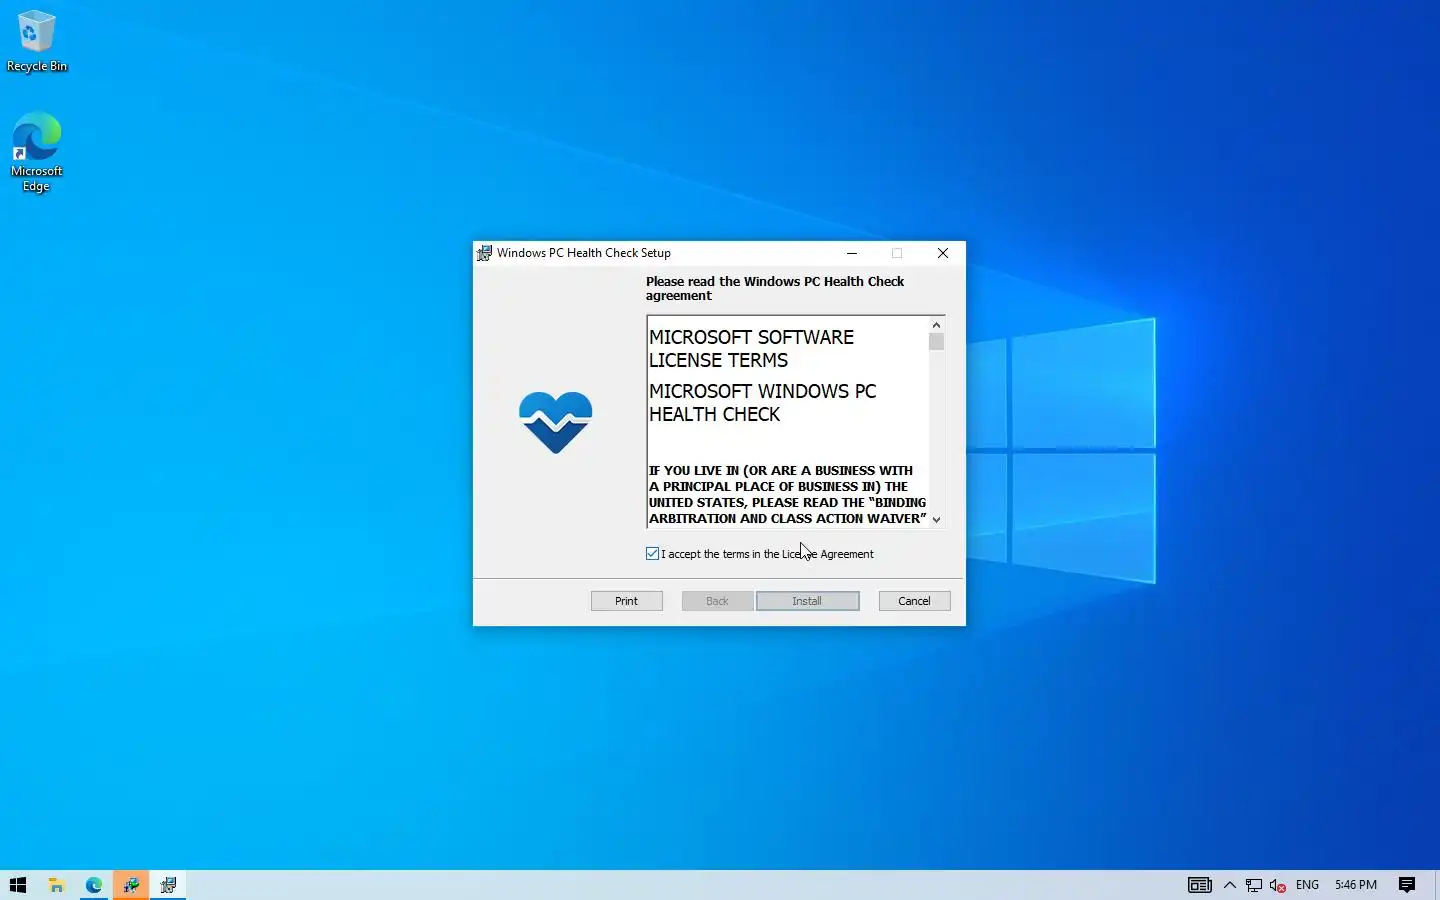Click the Install button
The width and height of the screenshot is (1440, 900).
point(807,601)
